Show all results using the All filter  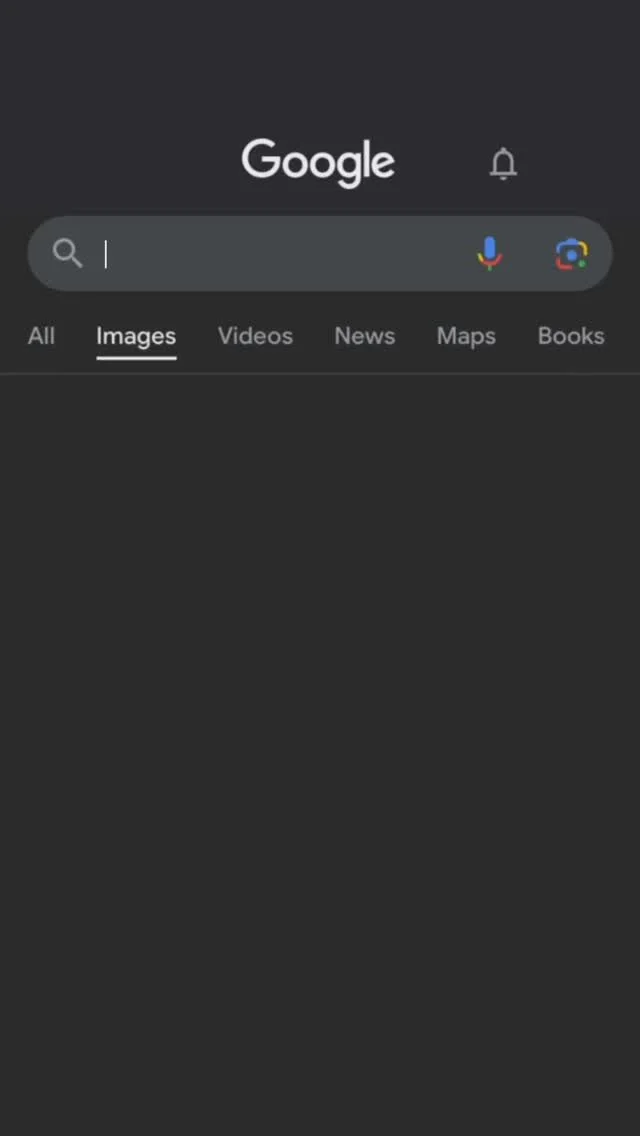[x=41, y=336]
